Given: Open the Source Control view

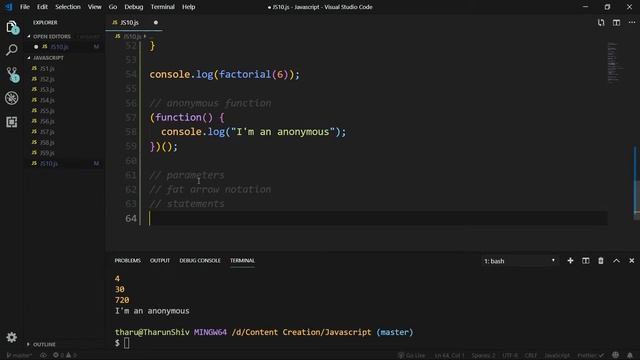Looking at the screenshot, I should pyautogui.click(x=12, y=74).
